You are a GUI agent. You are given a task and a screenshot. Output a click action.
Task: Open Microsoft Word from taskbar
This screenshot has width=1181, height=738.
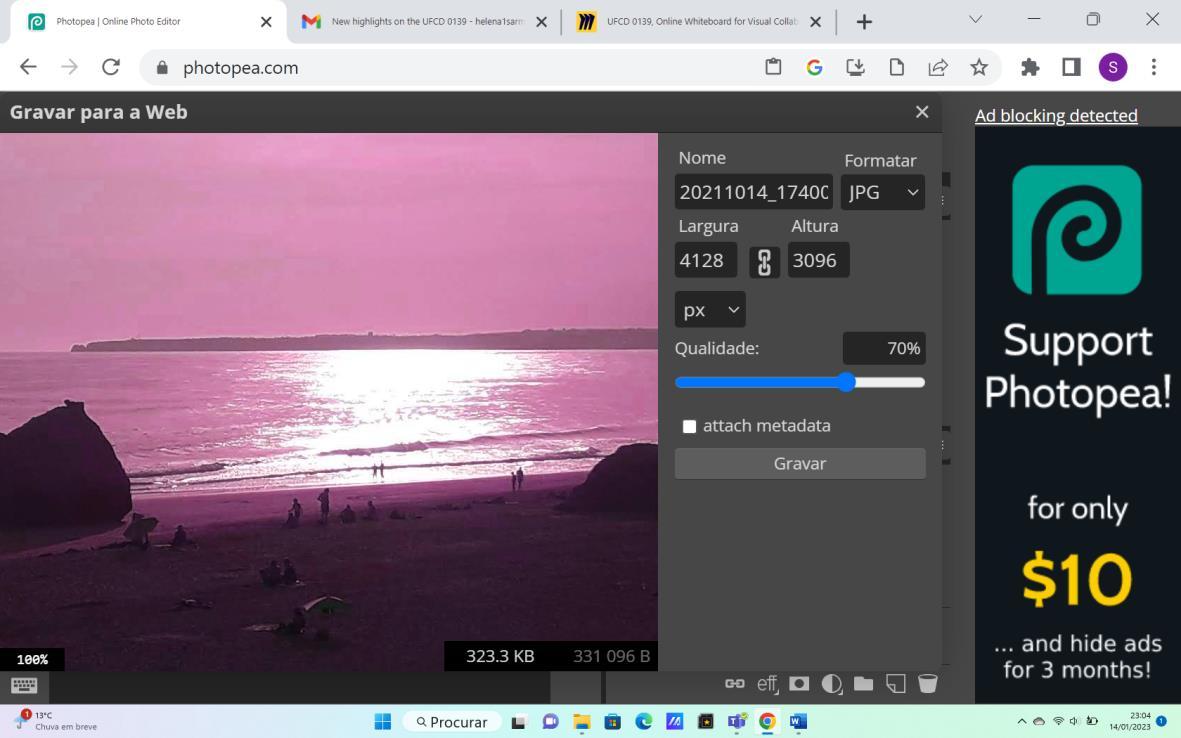tap(798, 721)
